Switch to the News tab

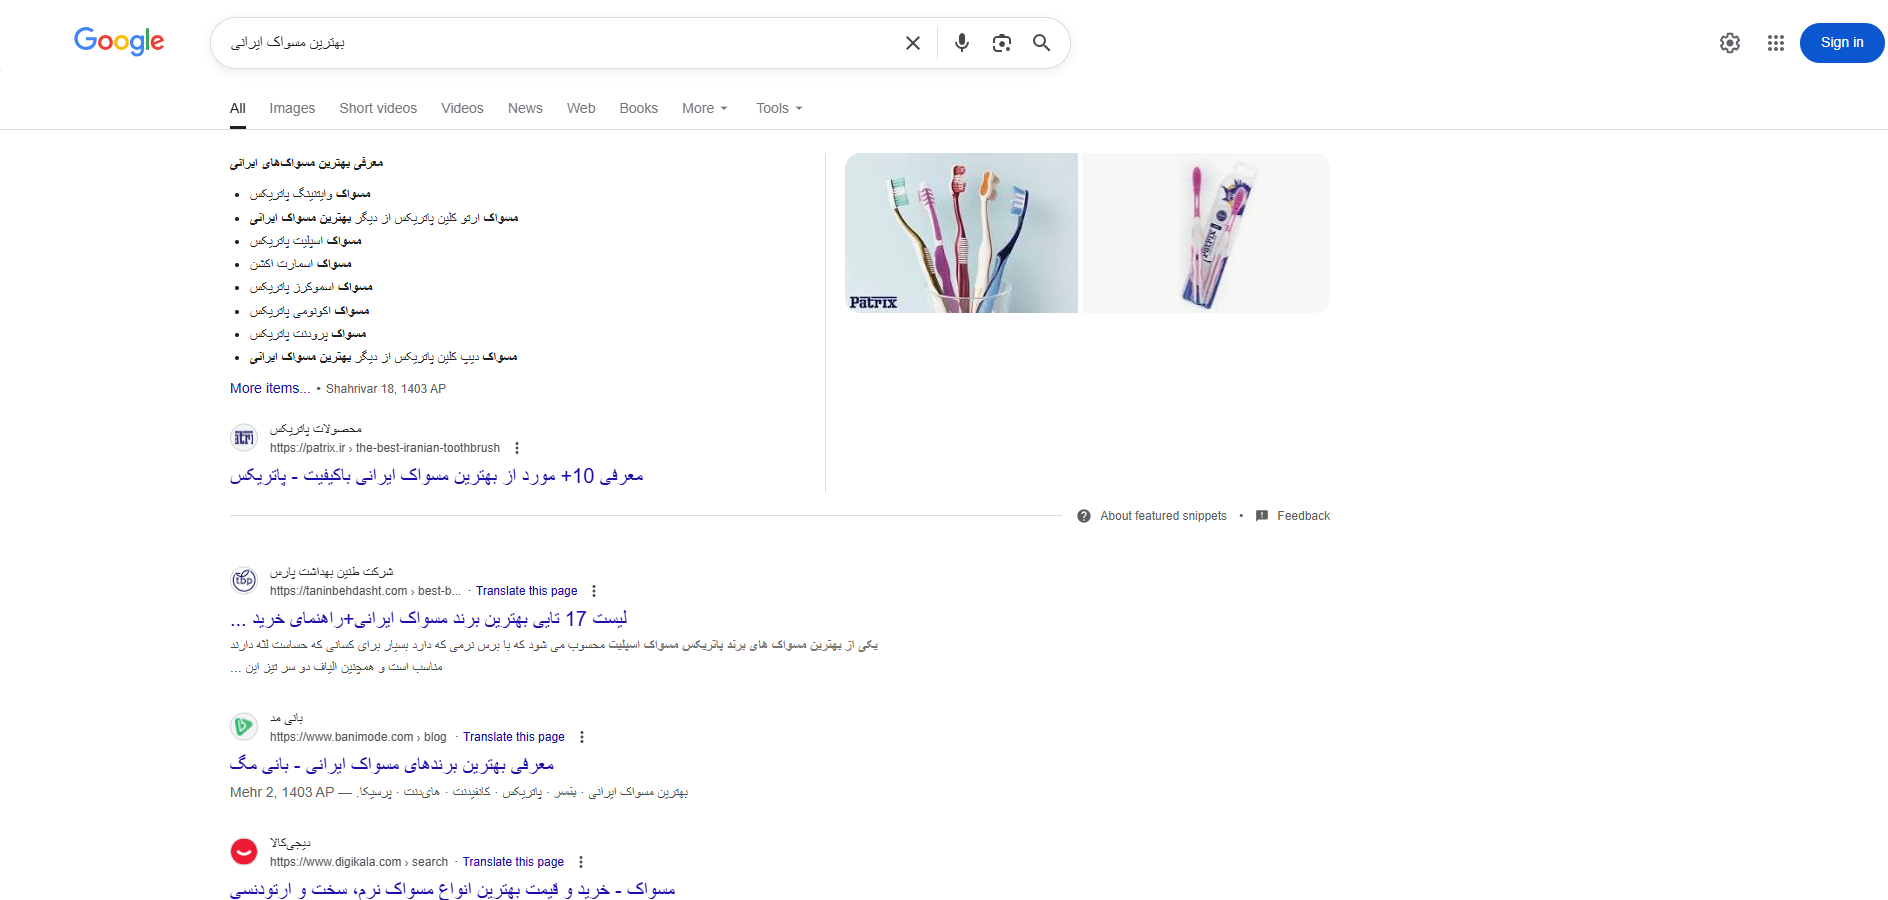(x=525, y=108)
